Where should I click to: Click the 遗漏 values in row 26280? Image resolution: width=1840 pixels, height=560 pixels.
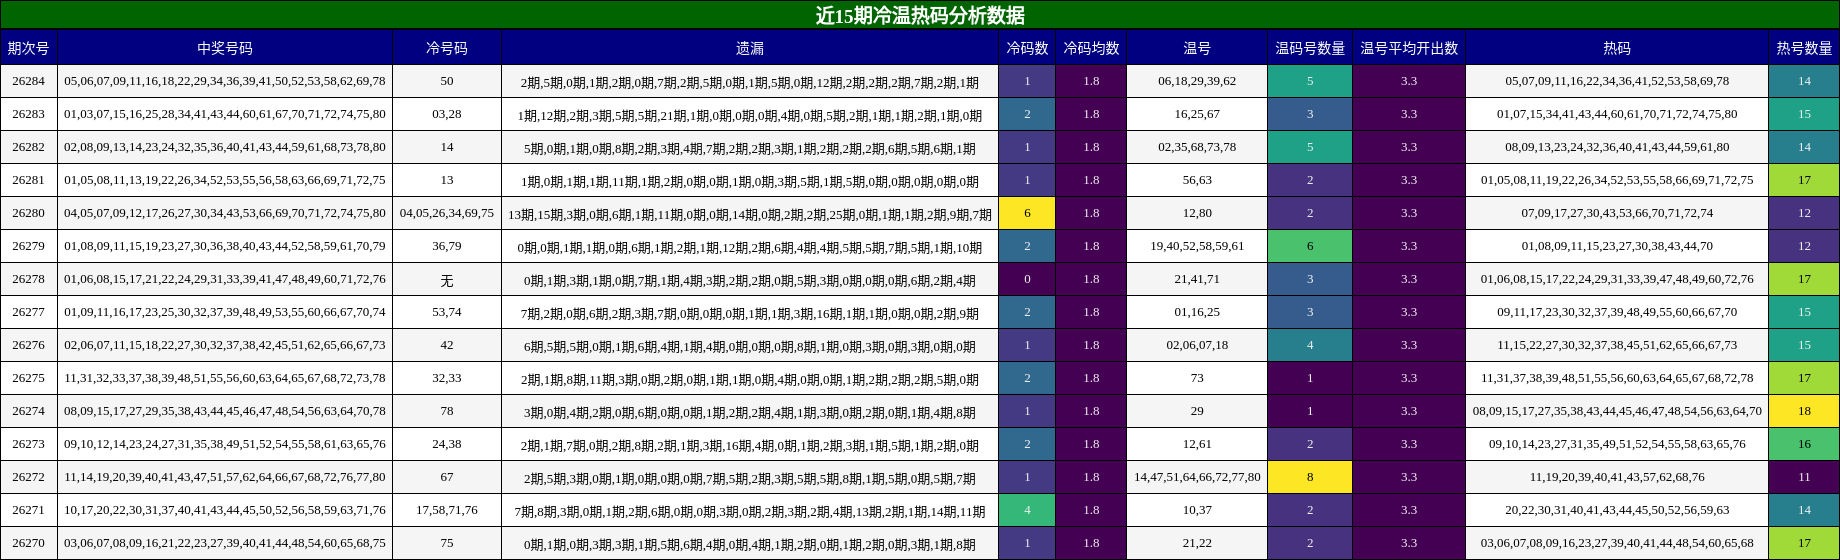point(750,213)
